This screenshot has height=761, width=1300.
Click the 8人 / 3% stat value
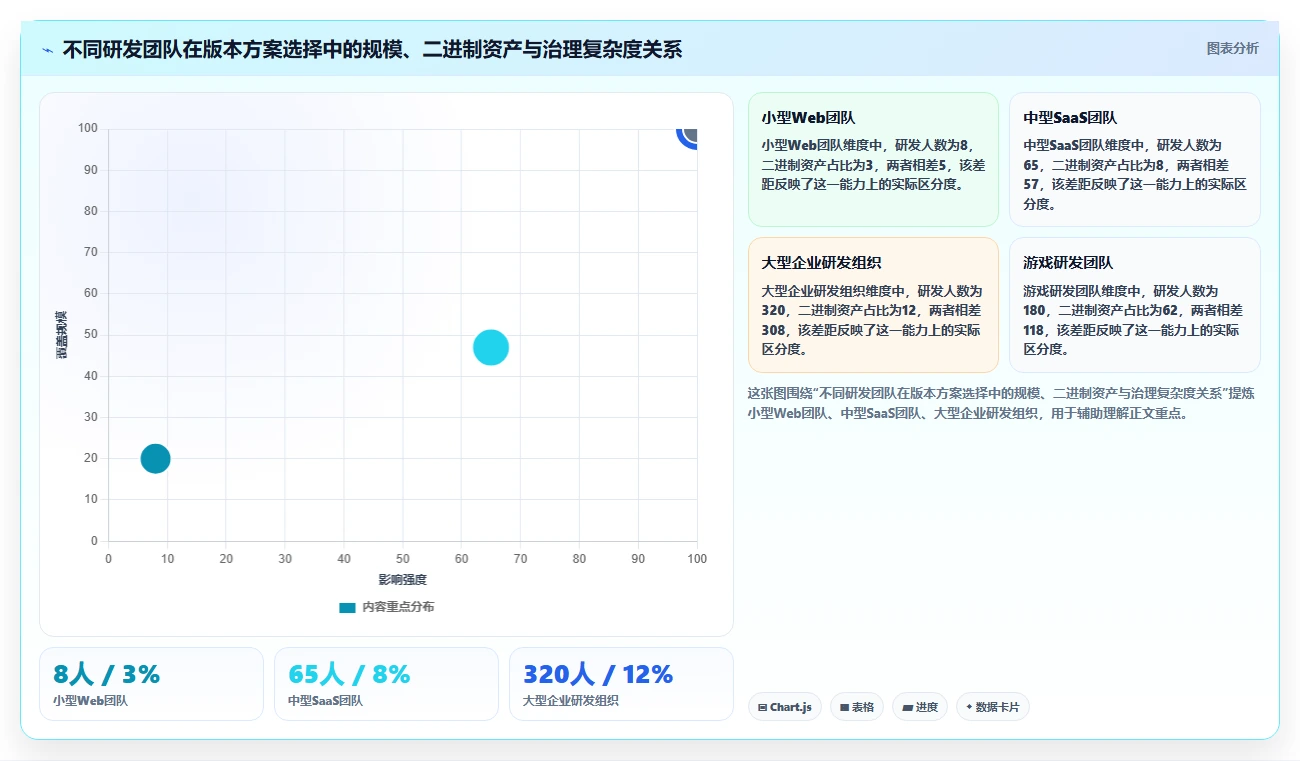pyautogui.click(x=106, y=674)
